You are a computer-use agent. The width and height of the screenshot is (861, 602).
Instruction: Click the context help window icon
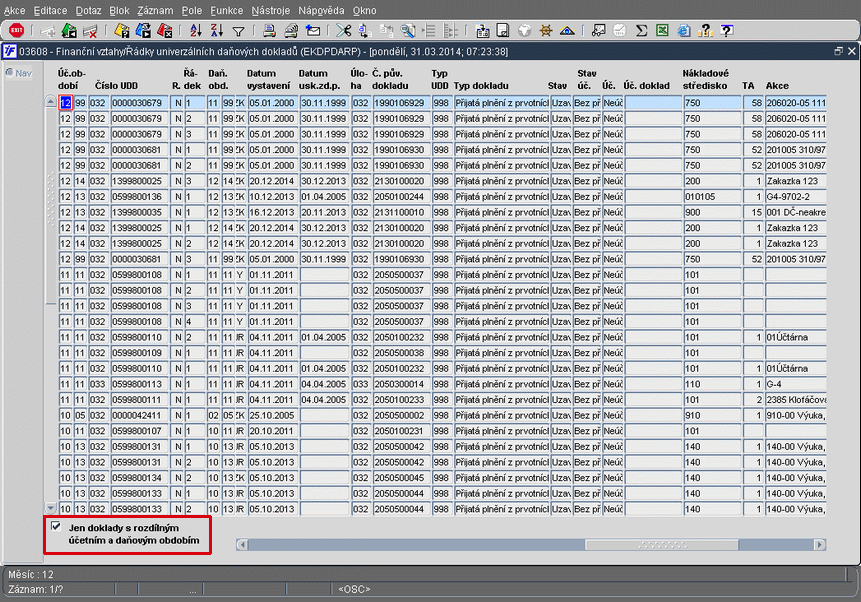coord(726,30)
